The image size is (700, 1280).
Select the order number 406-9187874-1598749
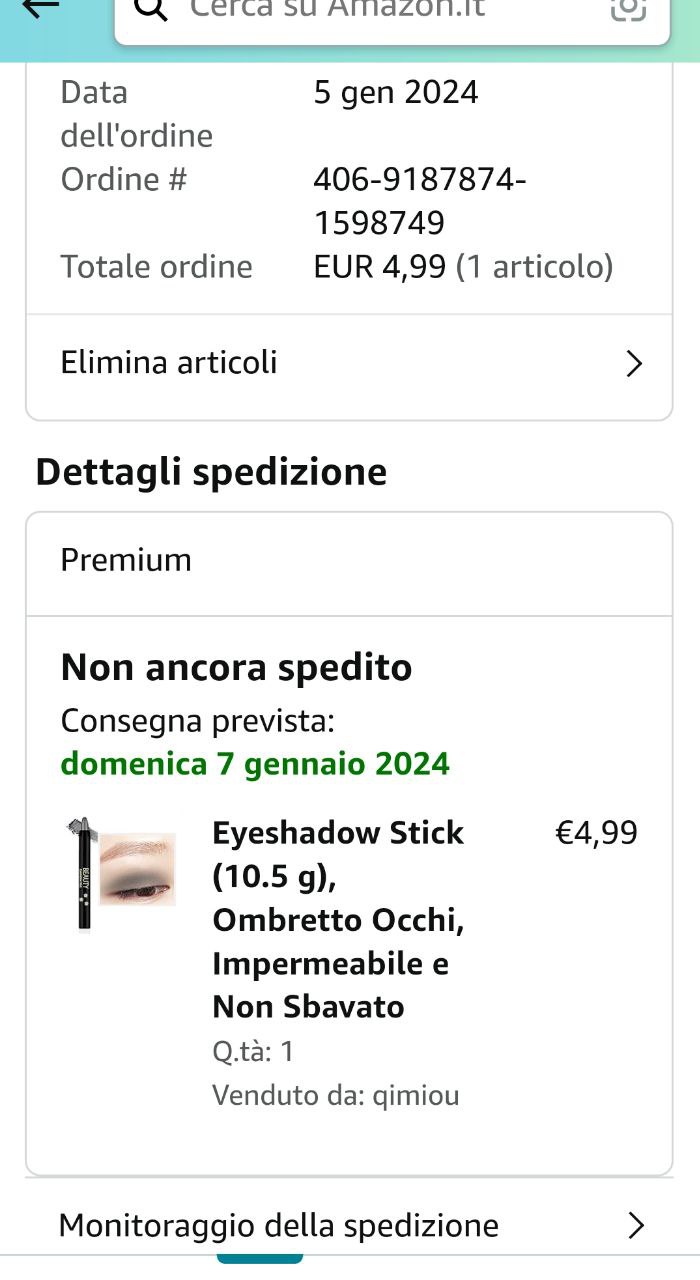[420, 201]
